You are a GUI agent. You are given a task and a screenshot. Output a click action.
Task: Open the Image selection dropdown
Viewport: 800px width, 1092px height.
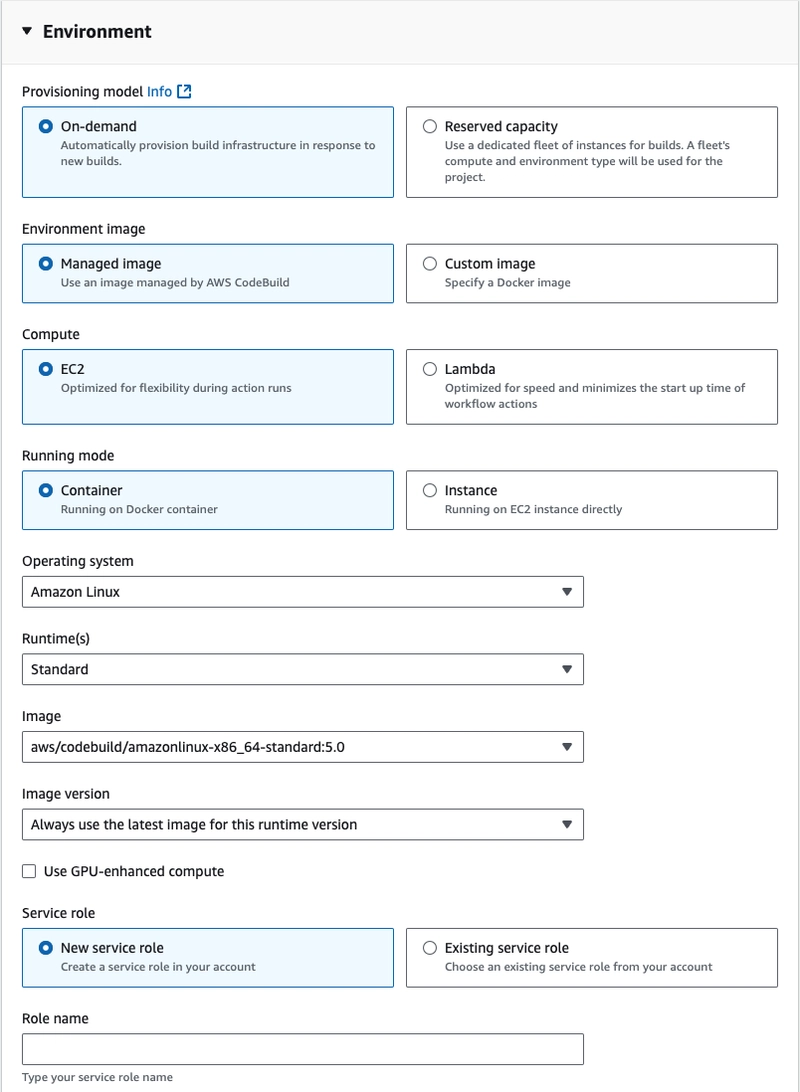coord(303,747)
